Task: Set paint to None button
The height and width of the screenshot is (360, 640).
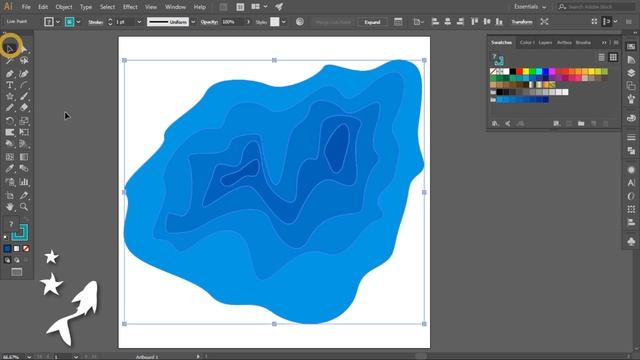Action: click(x=26, y=248)
